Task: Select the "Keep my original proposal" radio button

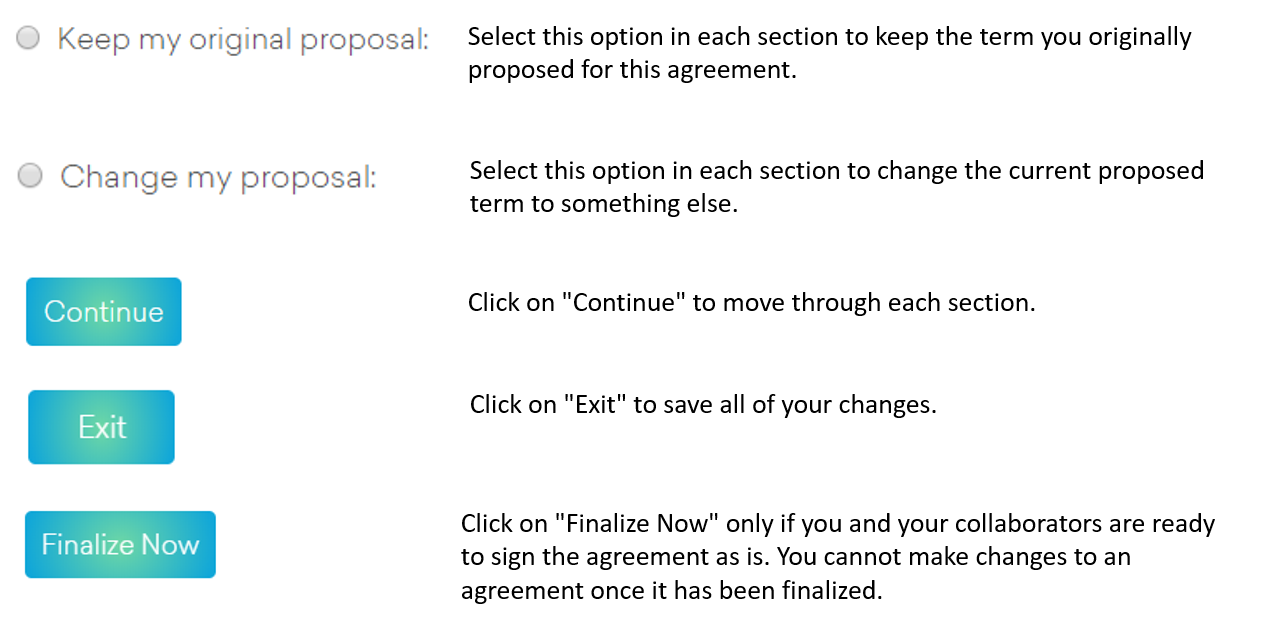Action: [29, 39]
